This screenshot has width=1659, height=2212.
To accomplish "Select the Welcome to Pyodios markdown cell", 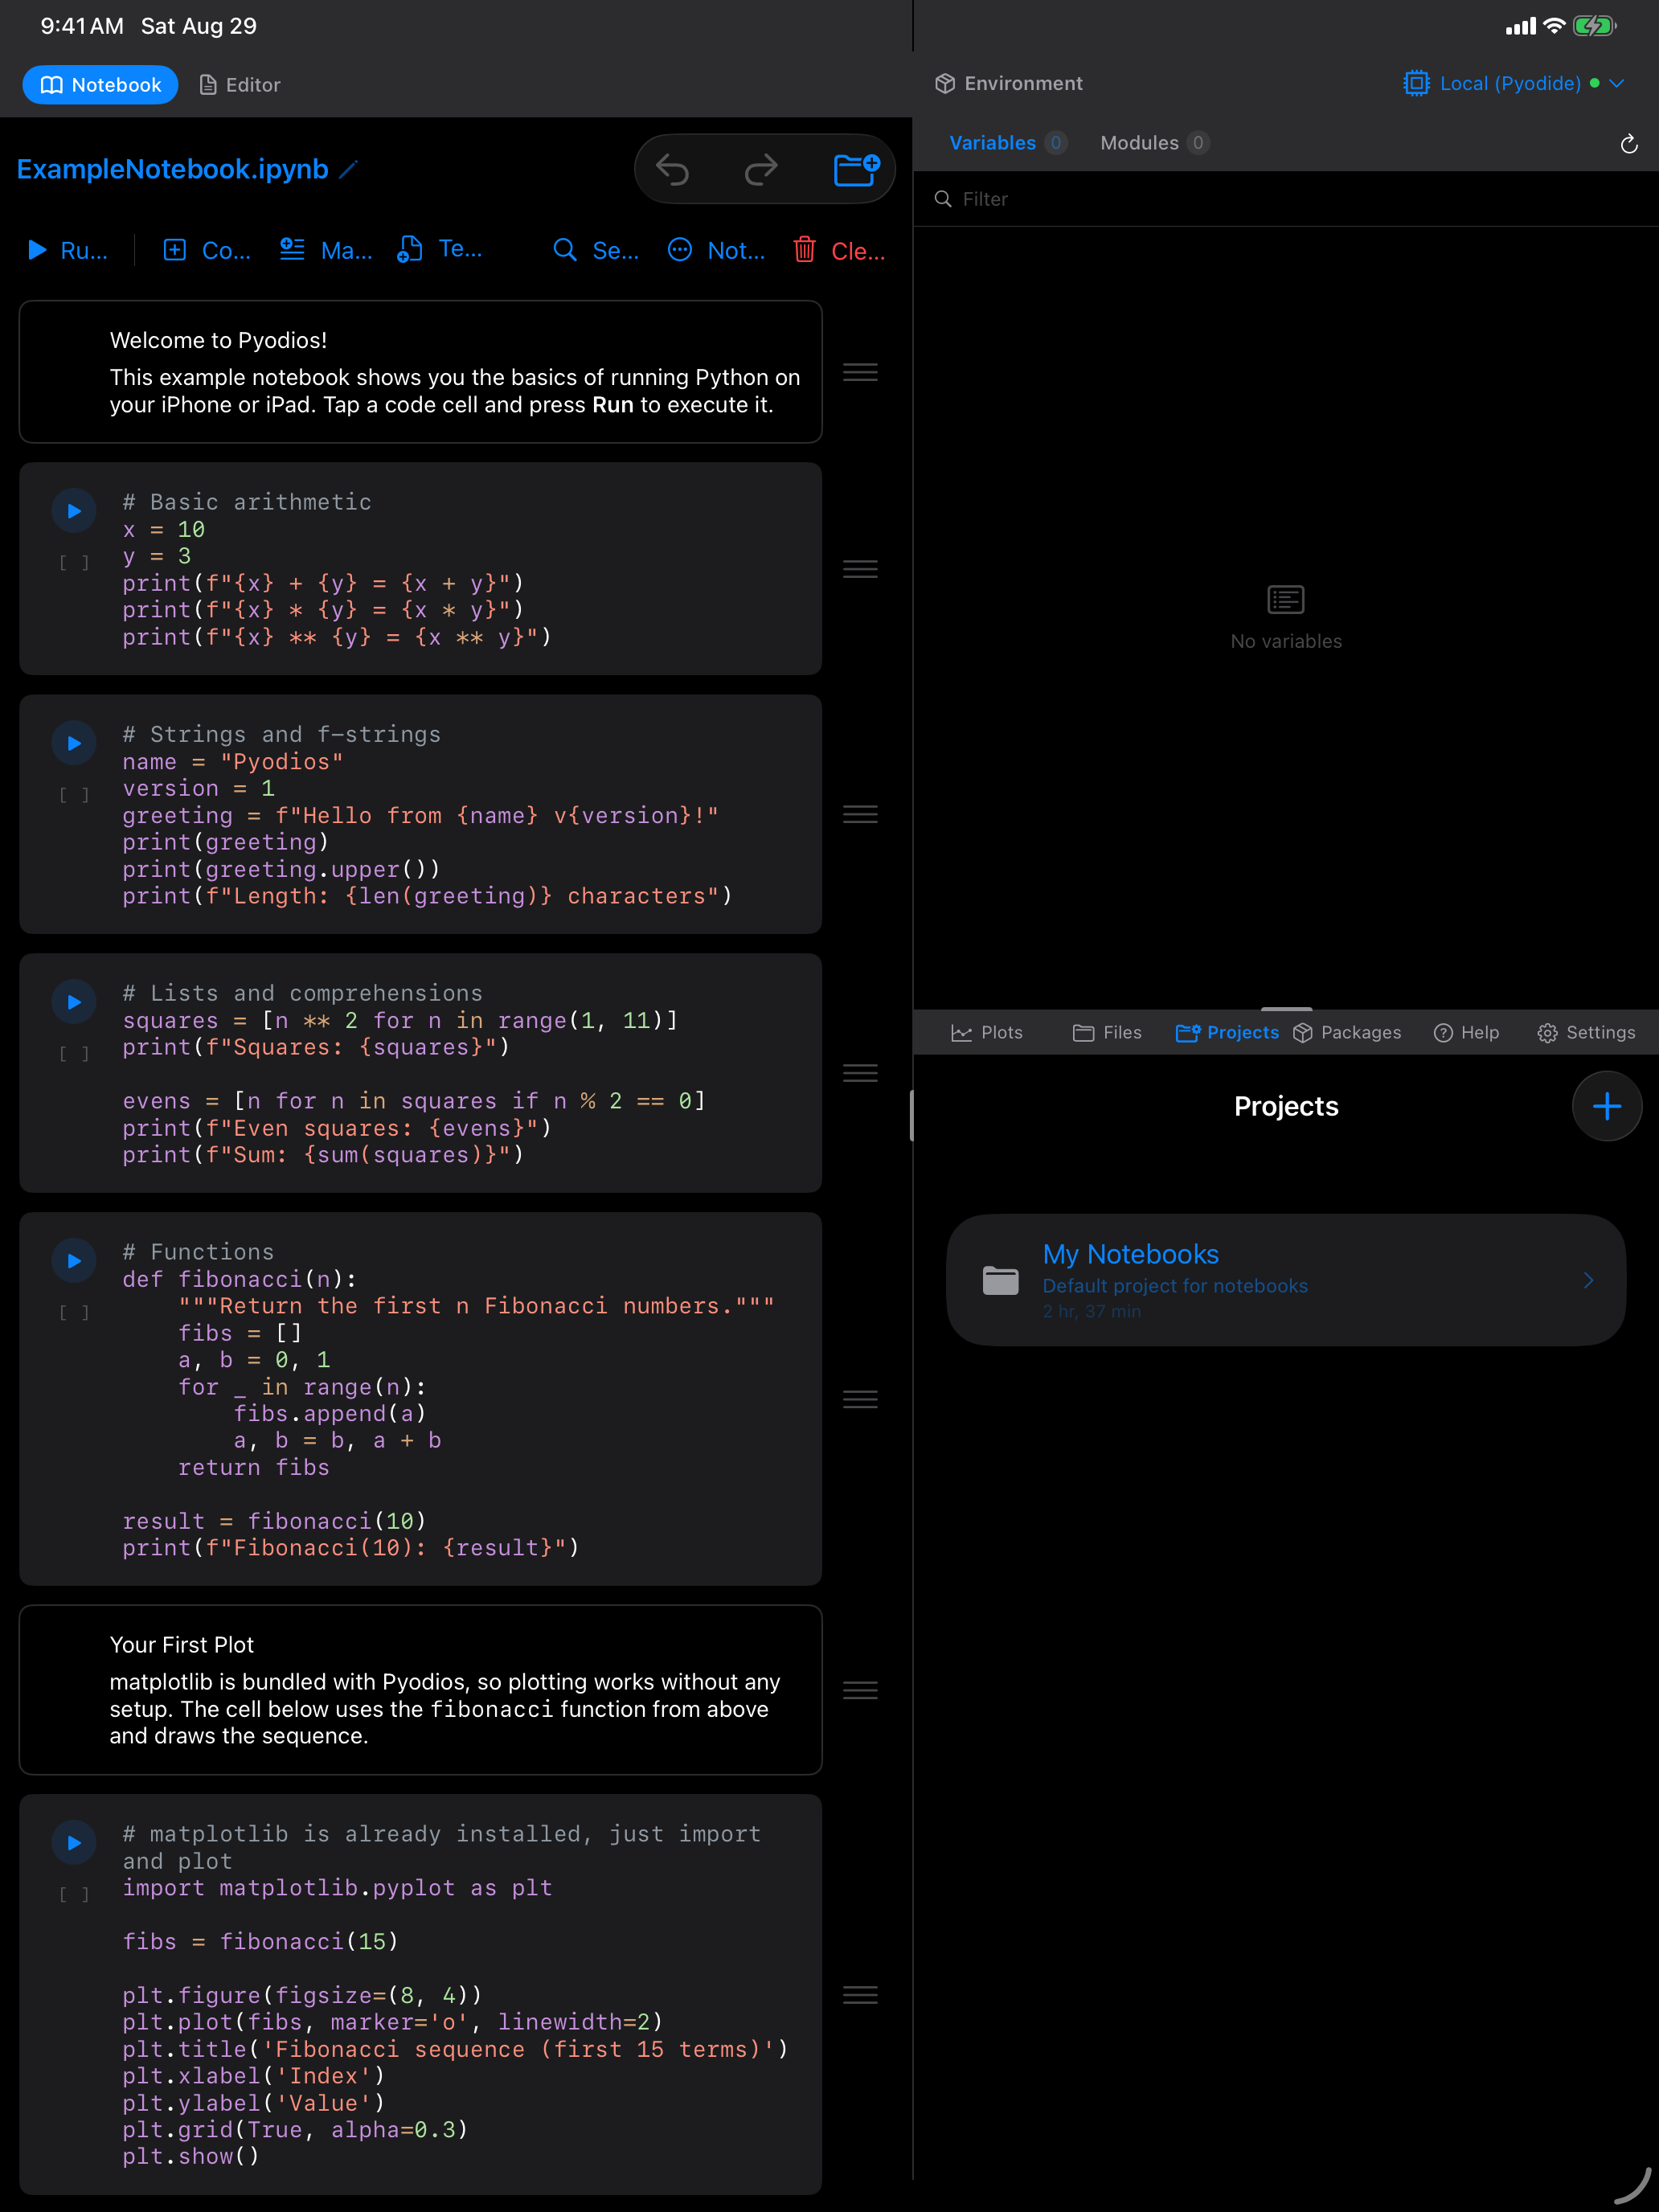I will (421, 372).
